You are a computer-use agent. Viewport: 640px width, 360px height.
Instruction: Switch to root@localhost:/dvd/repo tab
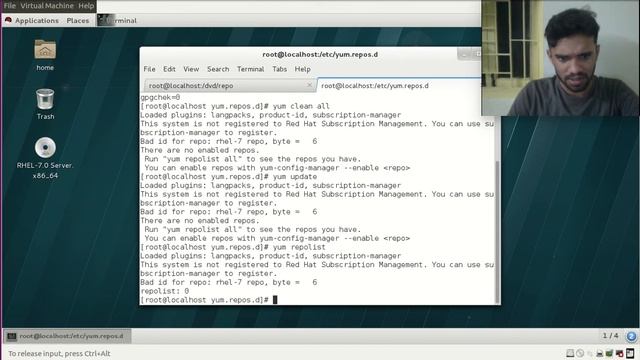[x=230, y=85]
